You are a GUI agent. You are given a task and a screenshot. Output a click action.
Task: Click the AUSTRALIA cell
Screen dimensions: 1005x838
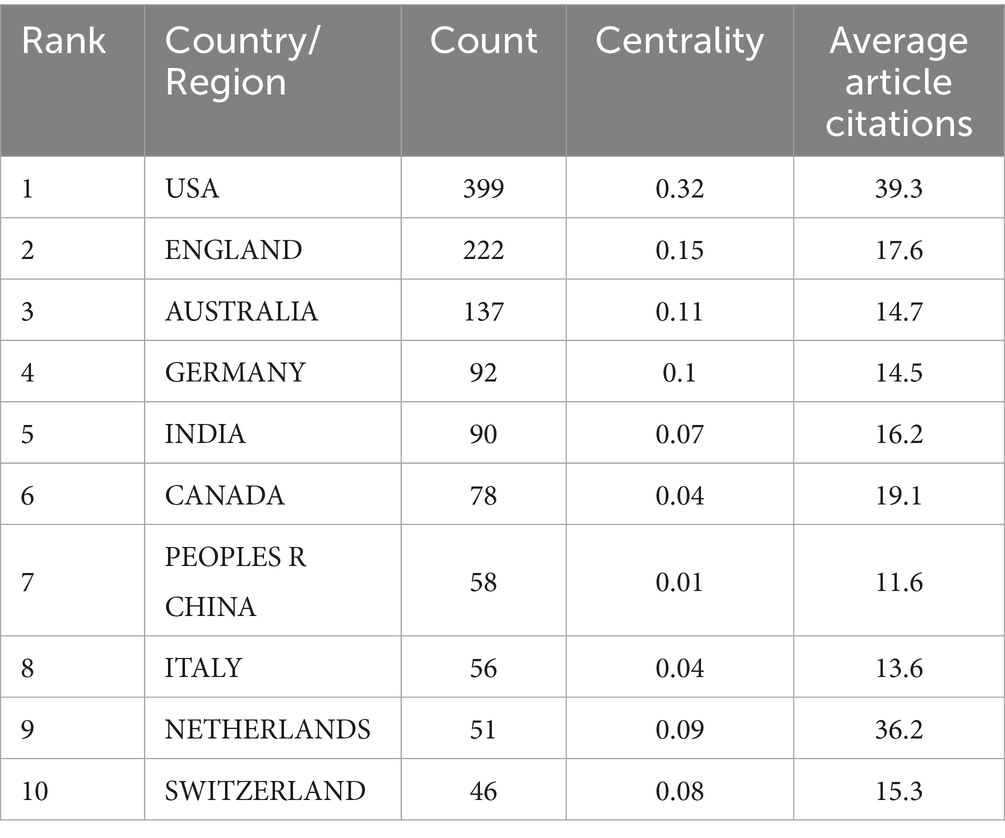241,311
